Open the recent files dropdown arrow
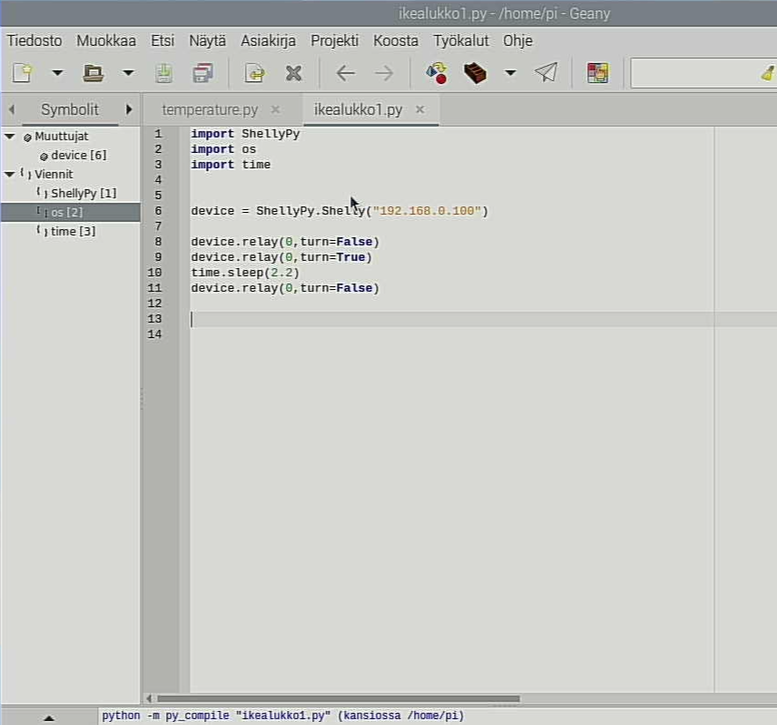This screenshot has width=777, height=725. (x=128, y=73)
